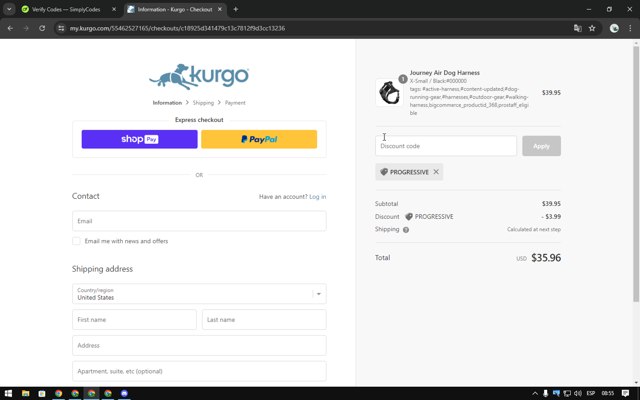The height and width of the screenshot is (400, 640).
Task: Switch to the Verify Codes SimplyCodes tab
Action: 65,9
